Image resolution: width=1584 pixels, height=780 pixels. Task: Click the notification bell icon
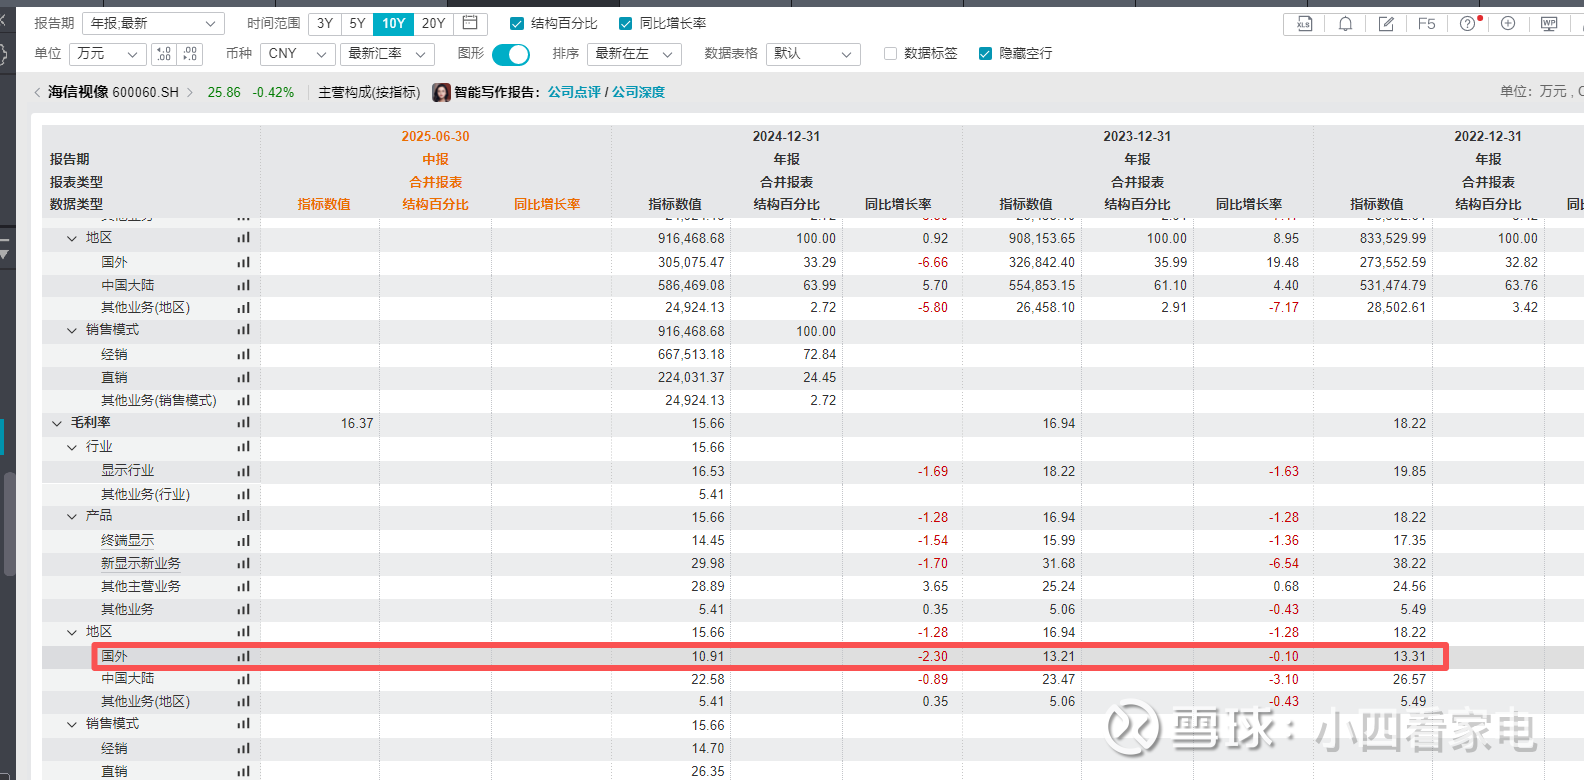[x=1345, y=23]
